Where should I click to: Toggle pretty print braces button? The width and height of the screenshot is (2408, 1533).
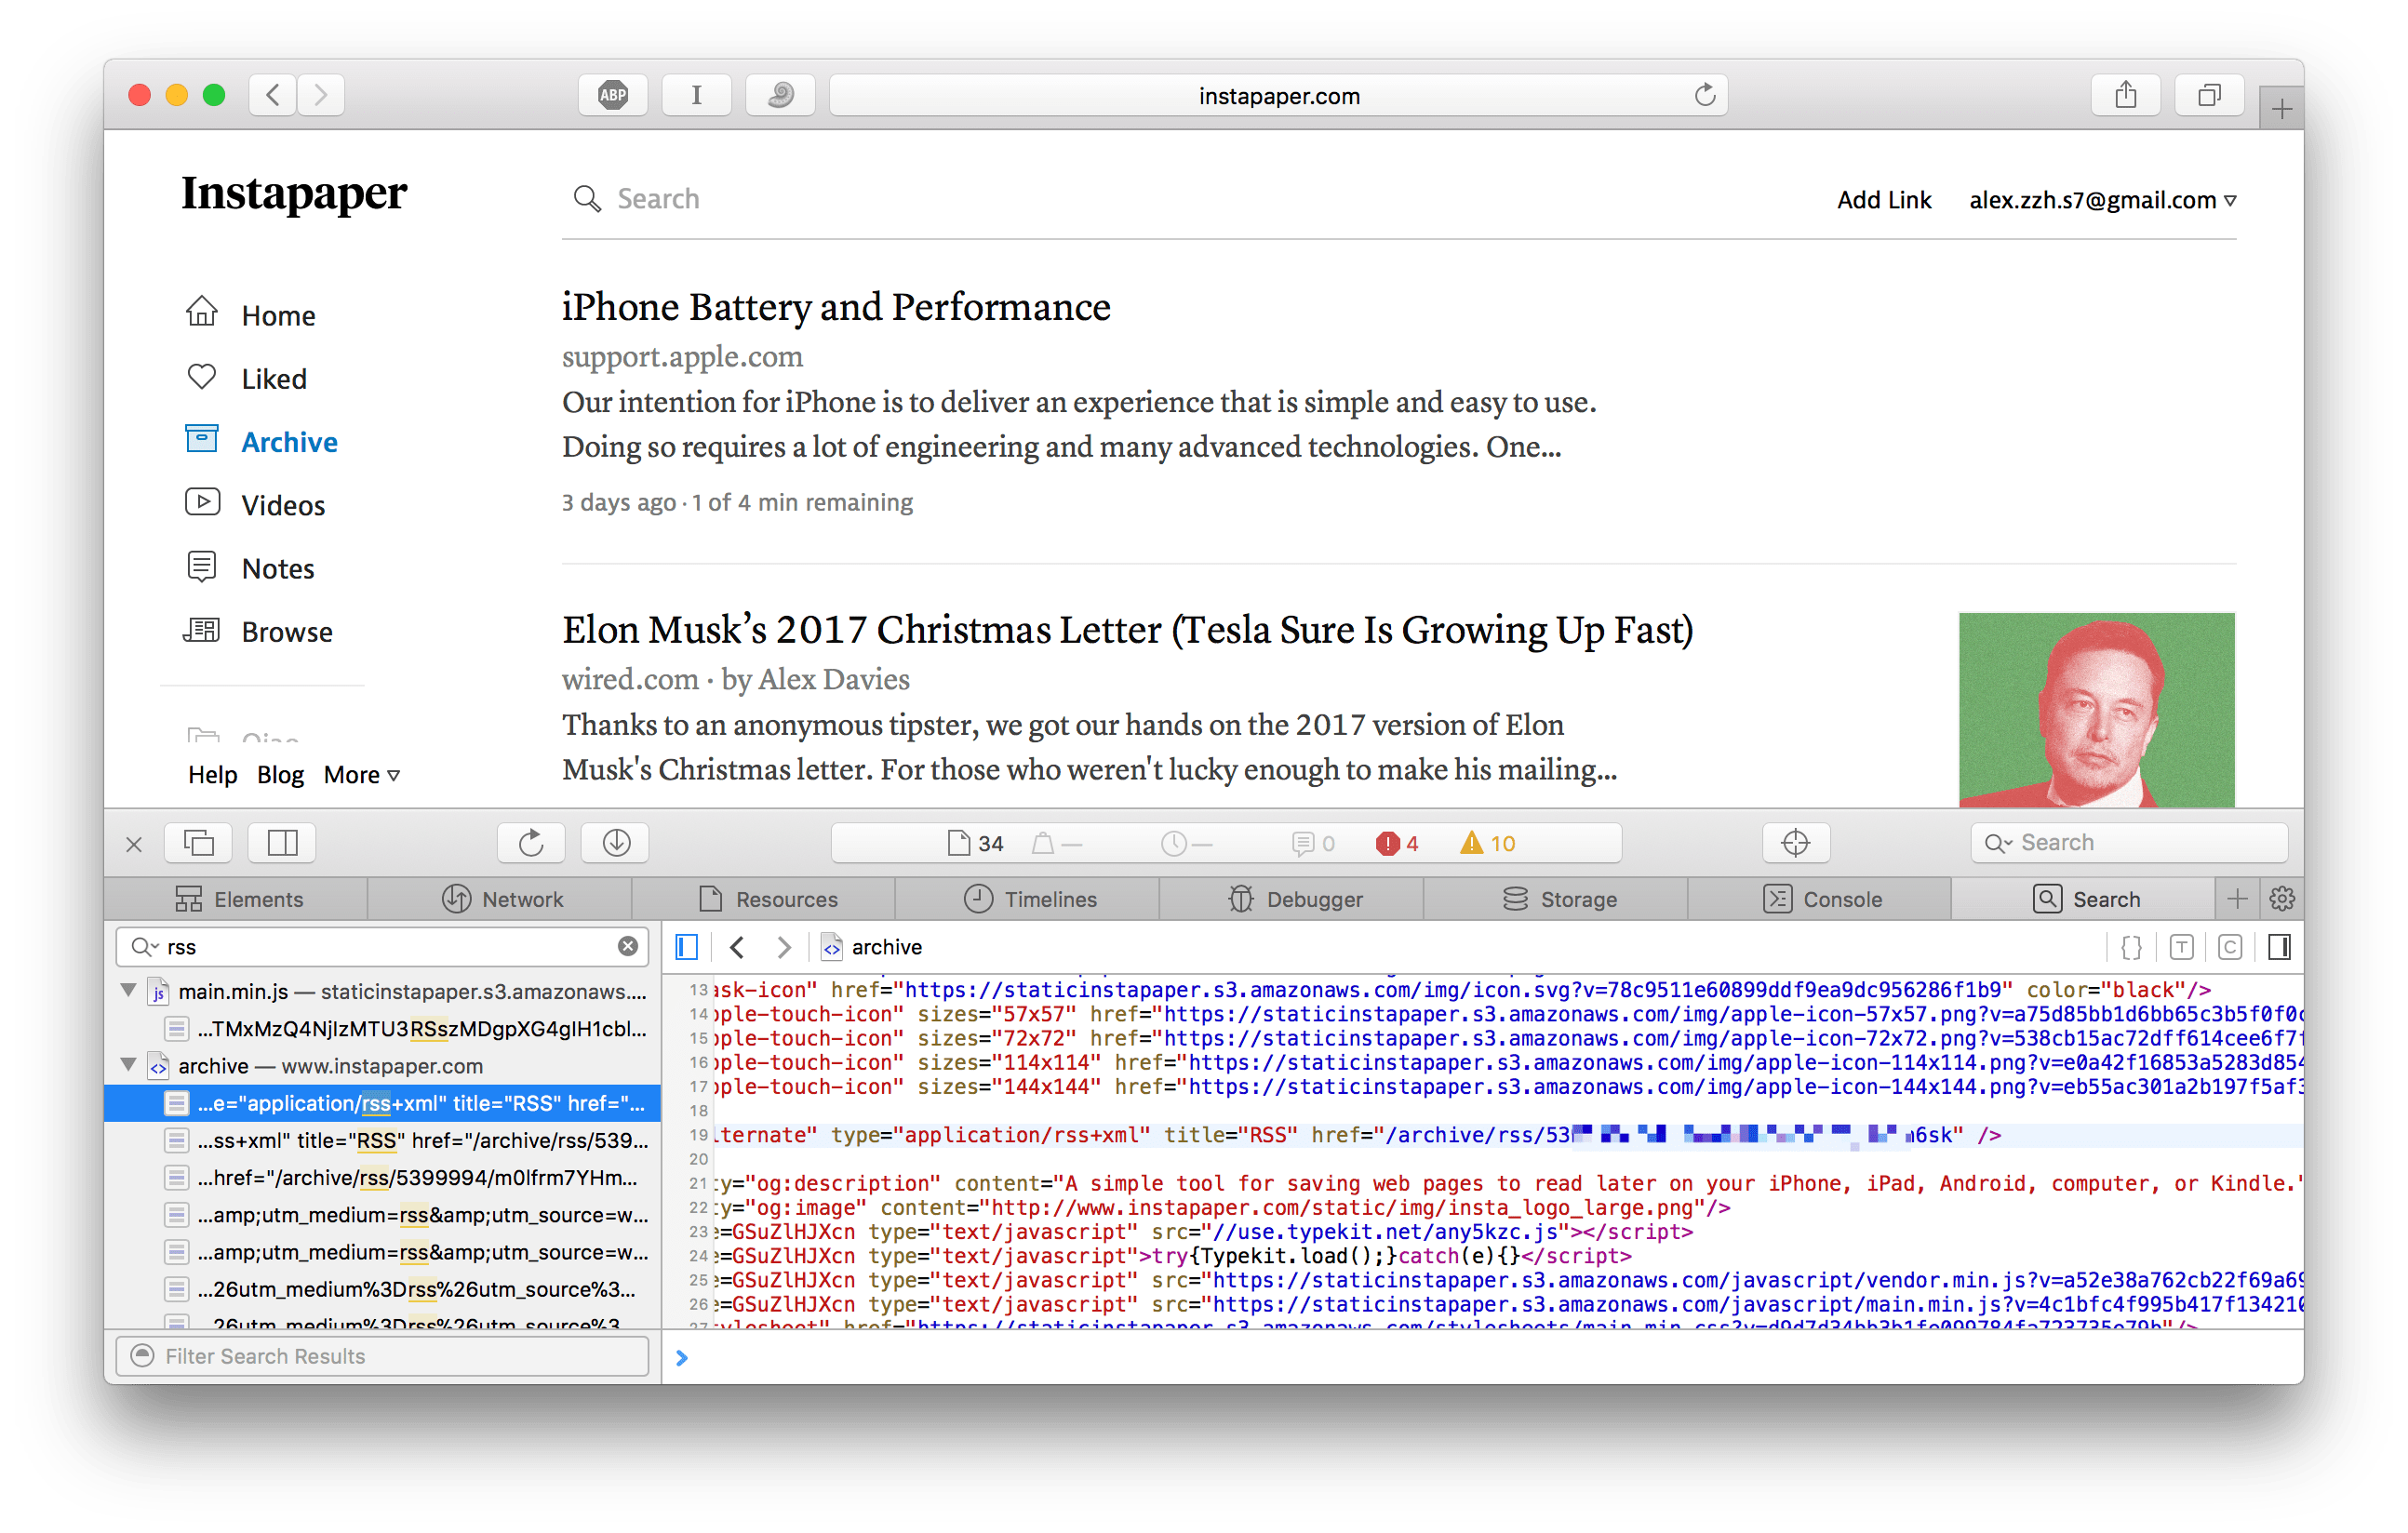pos(2131,947)
